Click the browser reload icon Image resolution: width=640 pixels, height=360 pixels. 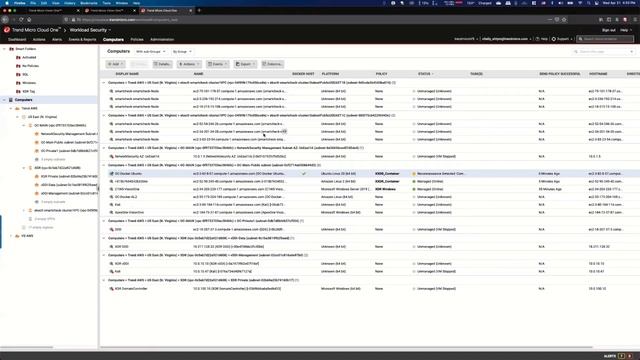coord(21,20)
